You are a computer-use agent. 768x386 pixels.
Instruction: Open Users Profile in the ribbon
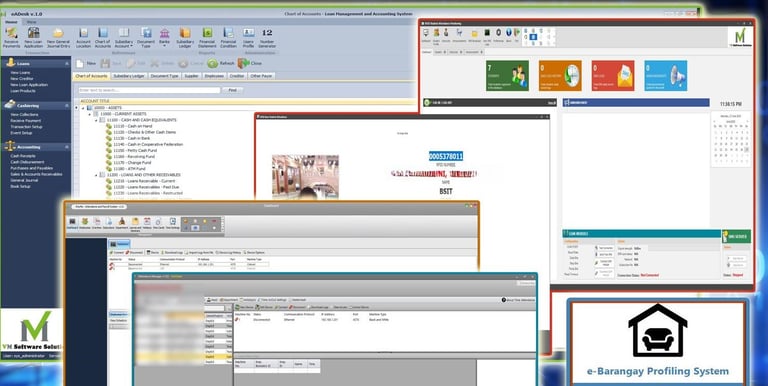tap(249, 38)
